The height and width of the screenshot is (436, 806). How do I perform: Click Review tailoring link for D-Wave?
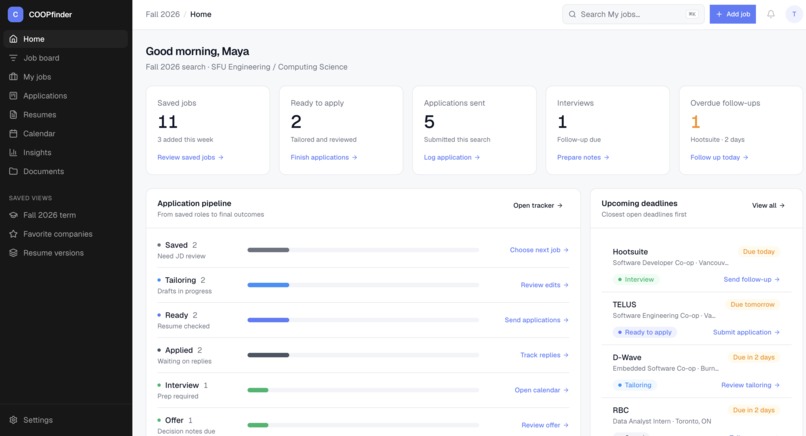(x=750, y=385)
